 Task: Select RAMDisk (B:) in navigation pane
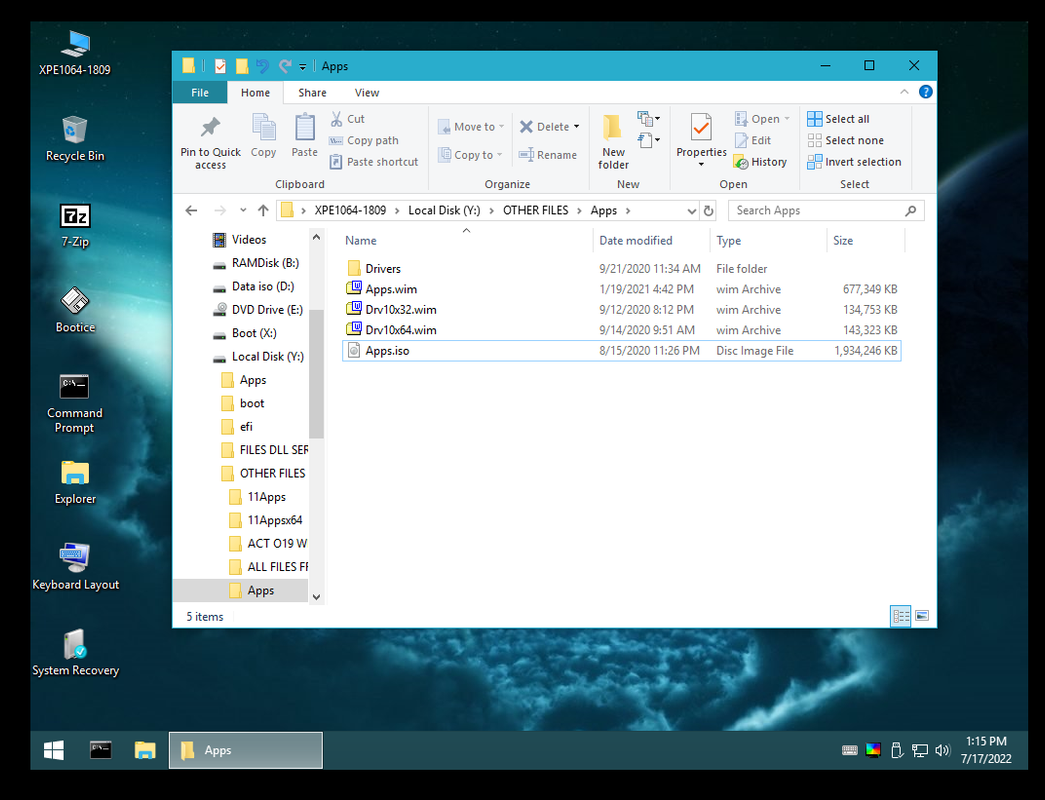coord(256,263)
